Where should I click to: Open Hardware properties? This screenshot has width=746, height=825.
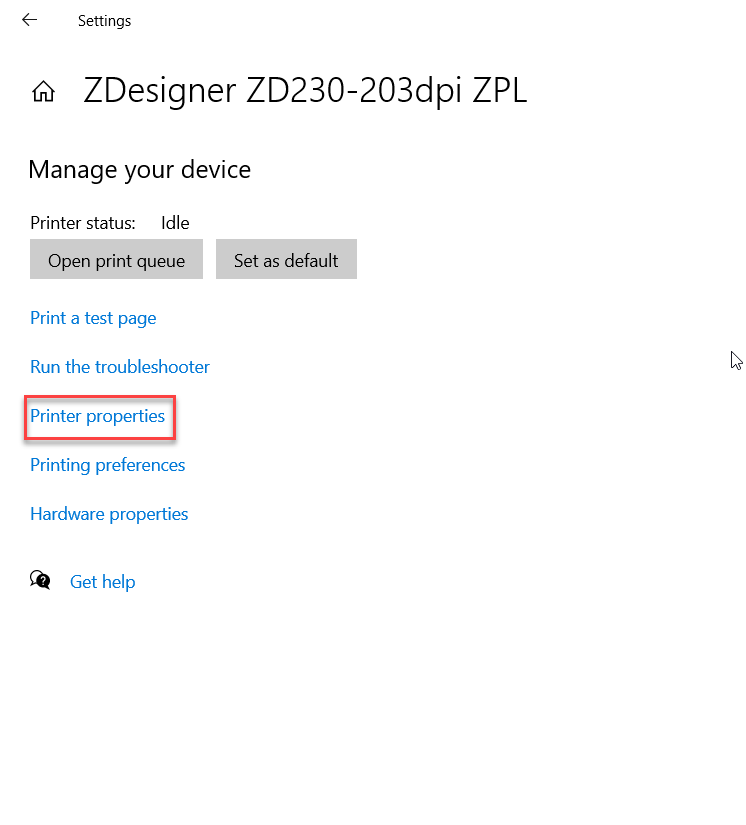109,514
